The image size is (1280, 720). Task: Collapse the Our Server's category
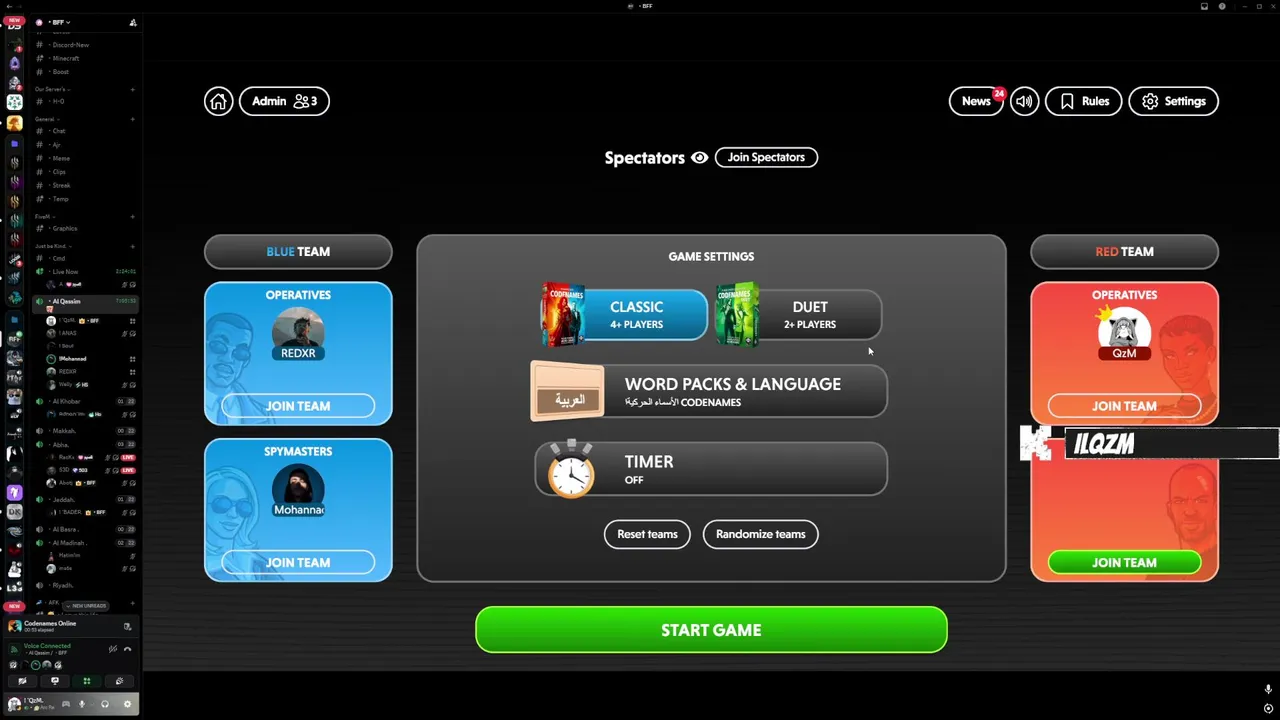(x=52, y=89)
